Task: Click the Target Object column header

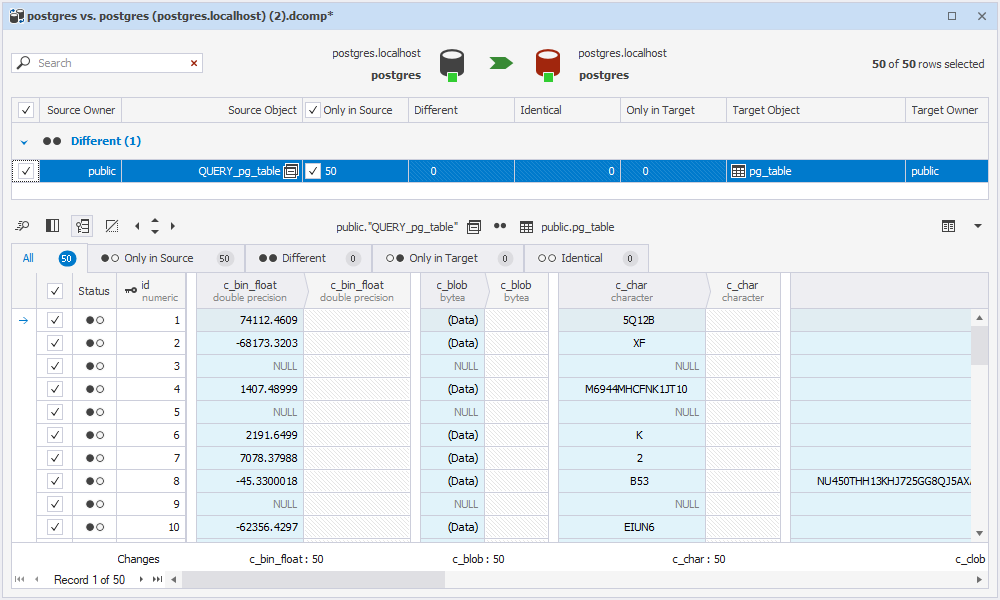Action: tap(816, 110)
